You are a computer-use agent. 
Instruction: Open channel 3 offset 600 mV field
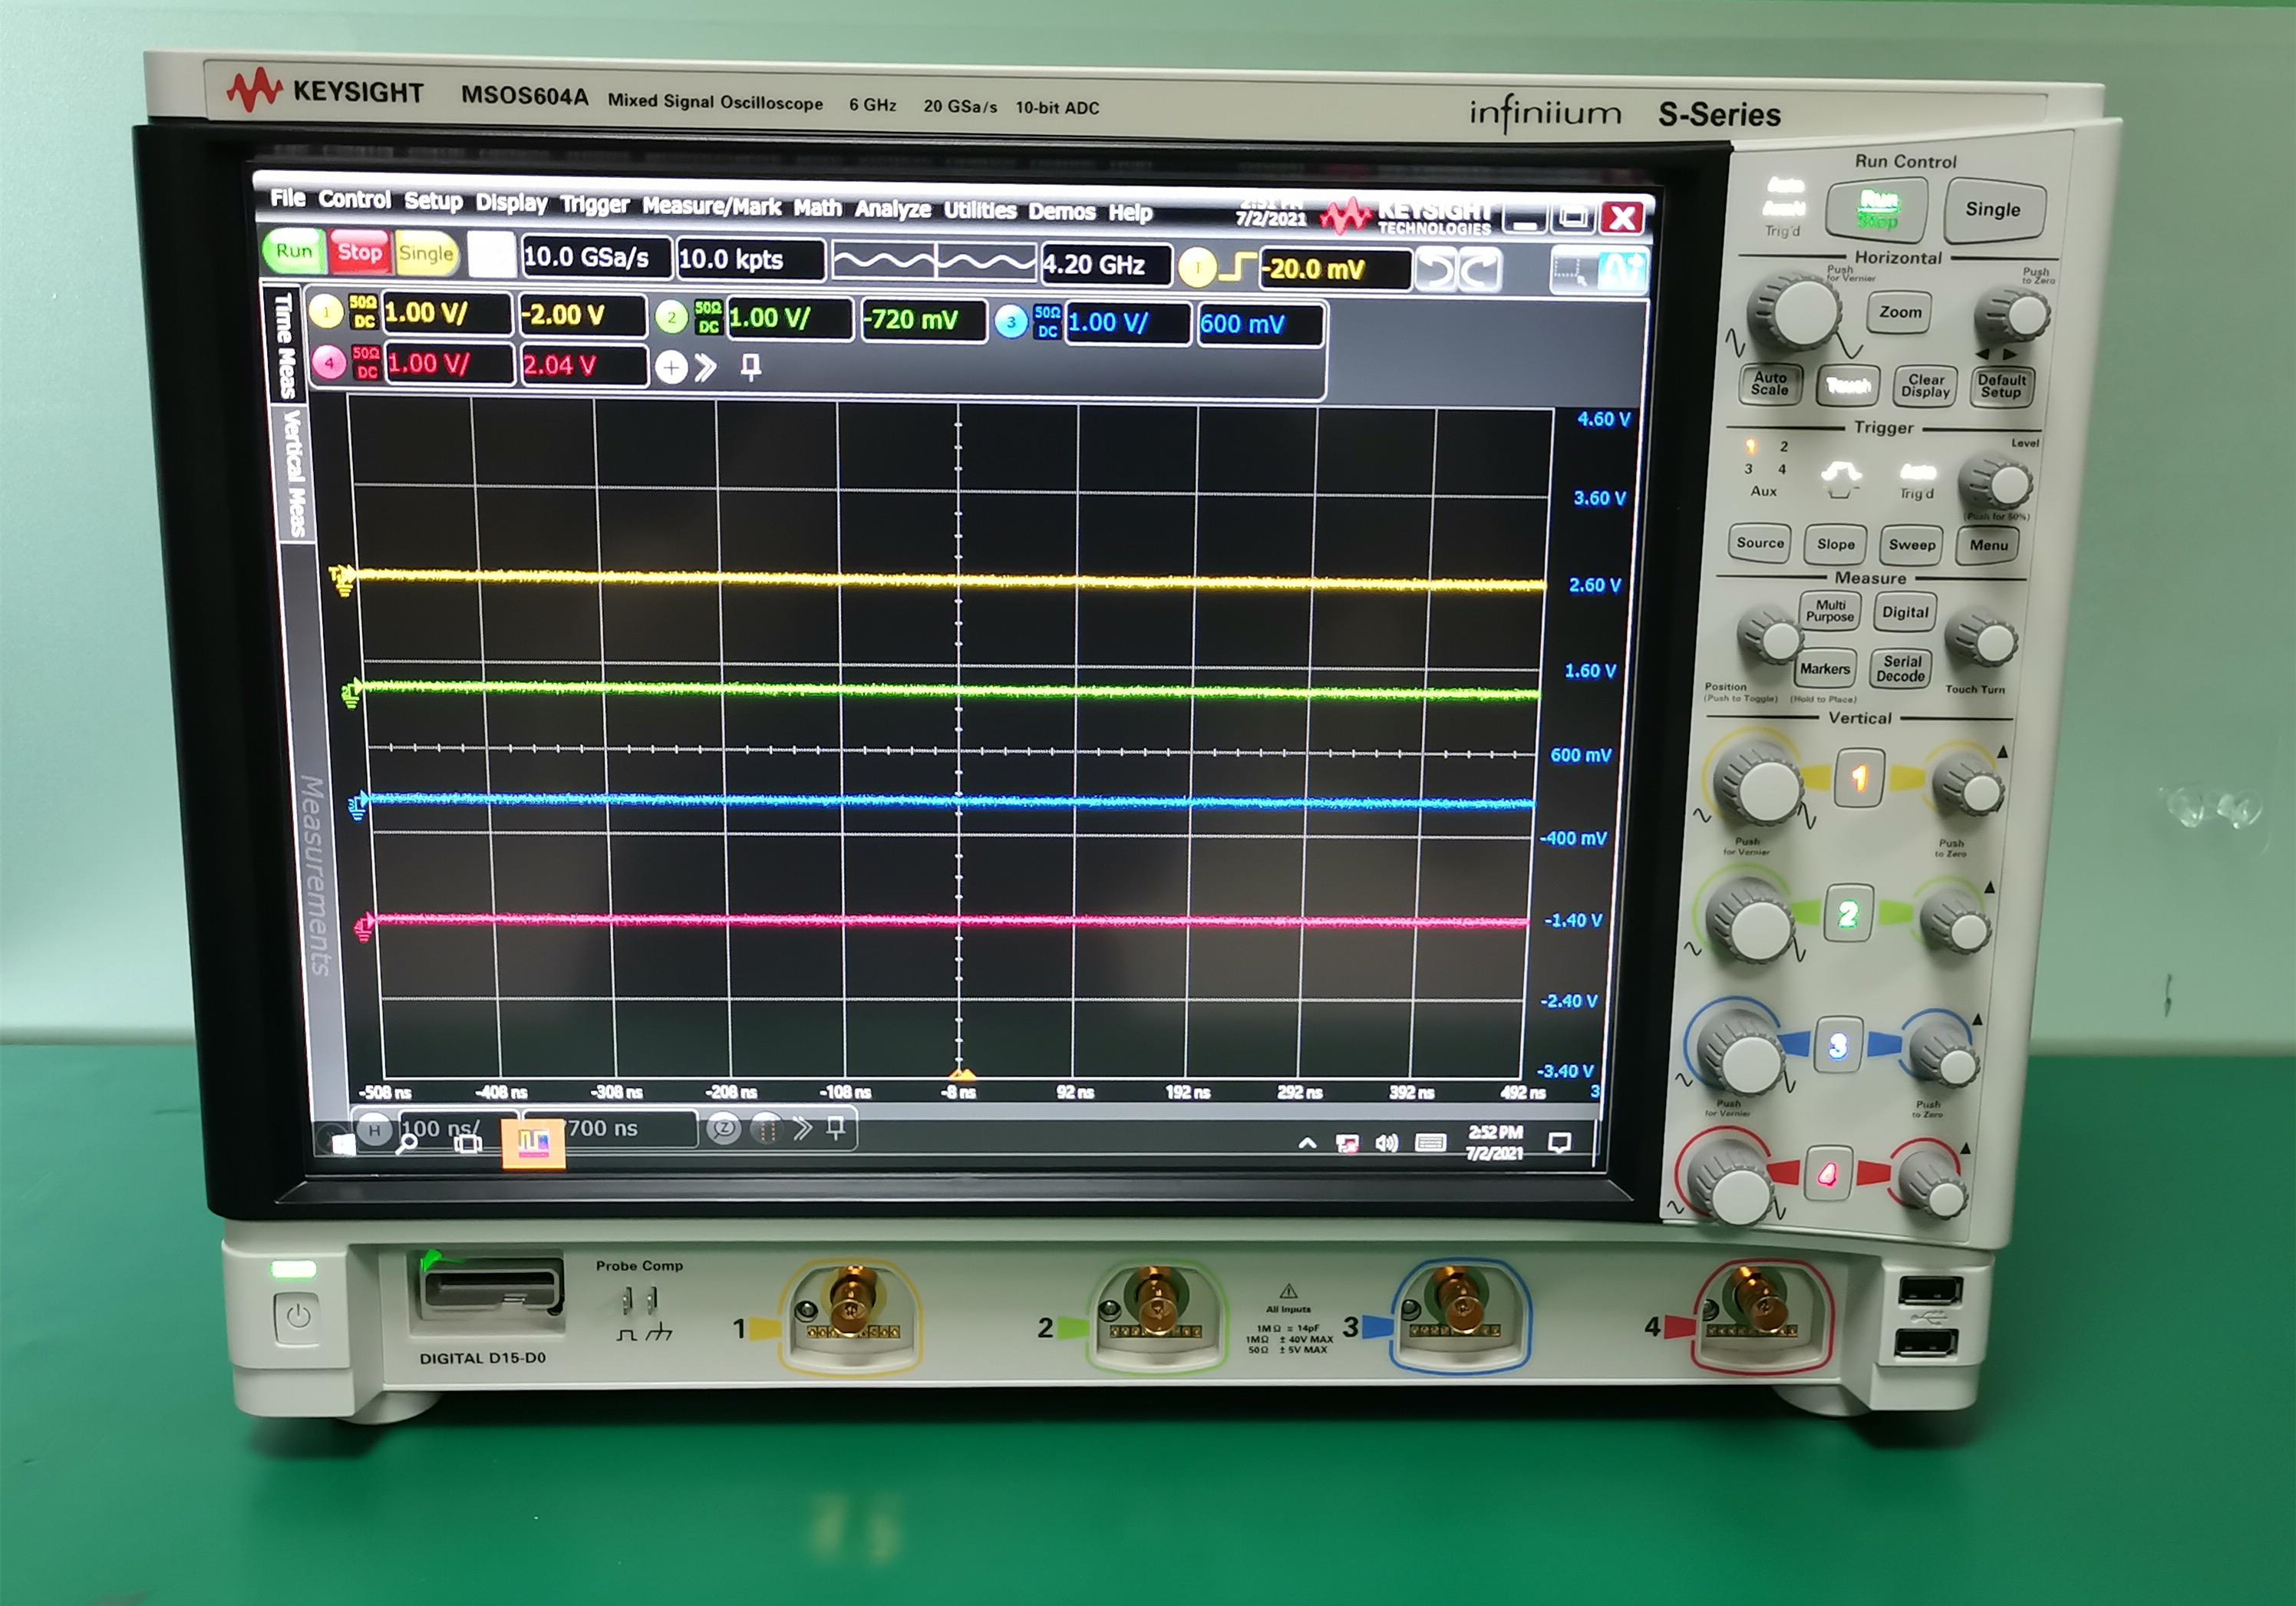[x=1260, y=324]
